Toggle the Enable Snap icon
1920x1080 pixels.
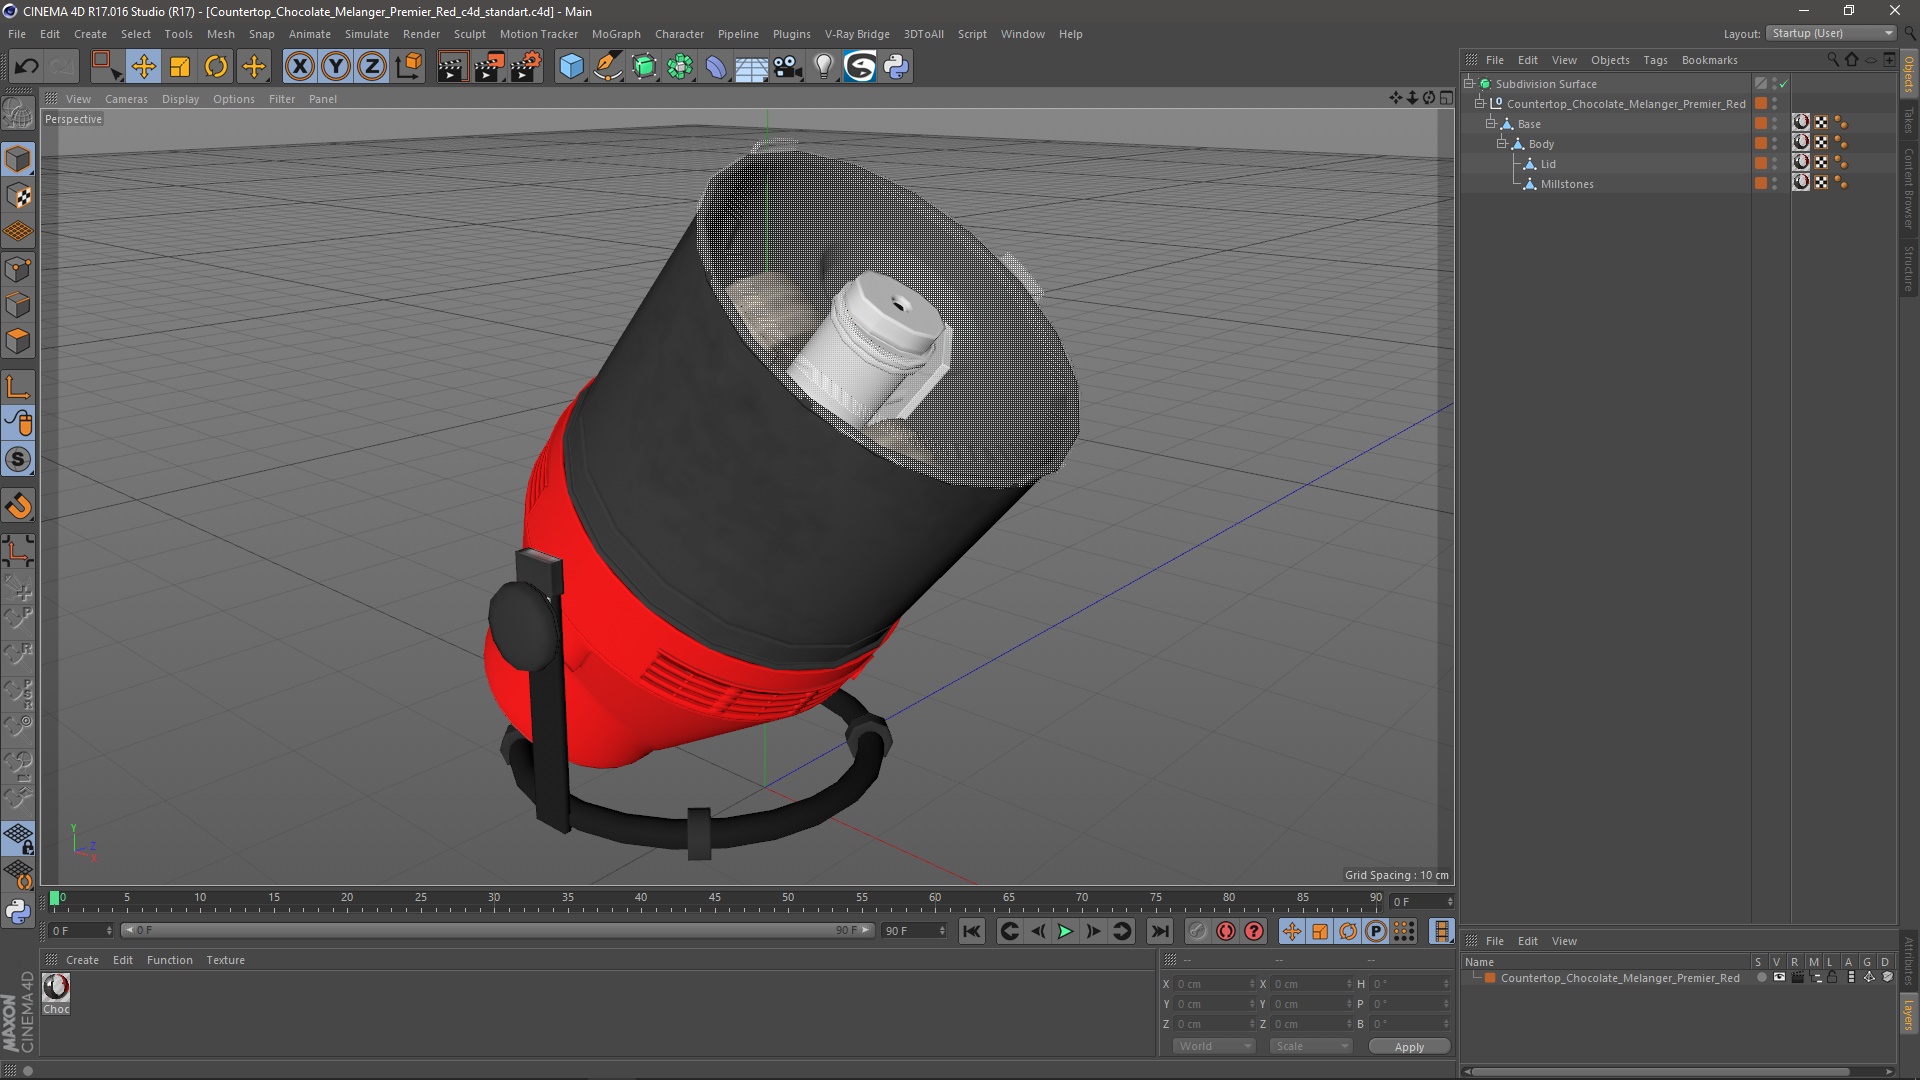18,460
